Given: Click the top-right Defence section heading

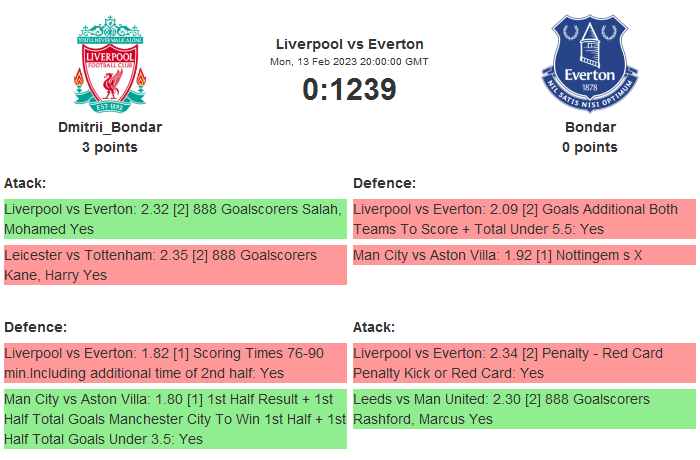Looking at the screenshot, I should tap(385, 183).
